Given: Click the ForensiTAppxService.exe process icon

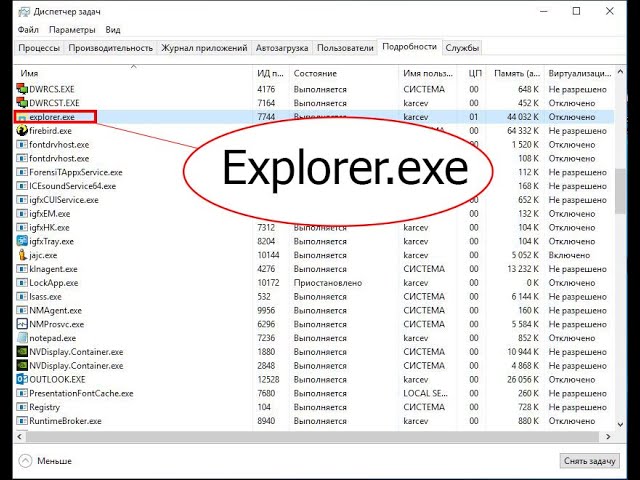Looking at the screenshot, I should coord(22,172).
